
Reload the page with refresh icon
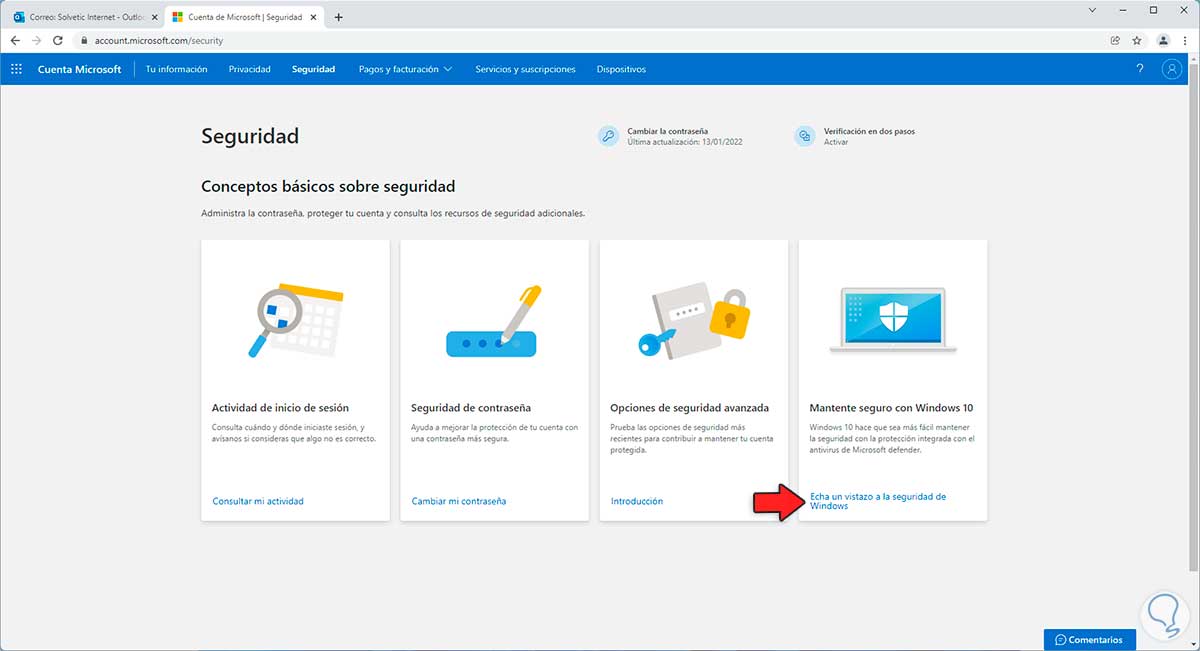(58, 40)
